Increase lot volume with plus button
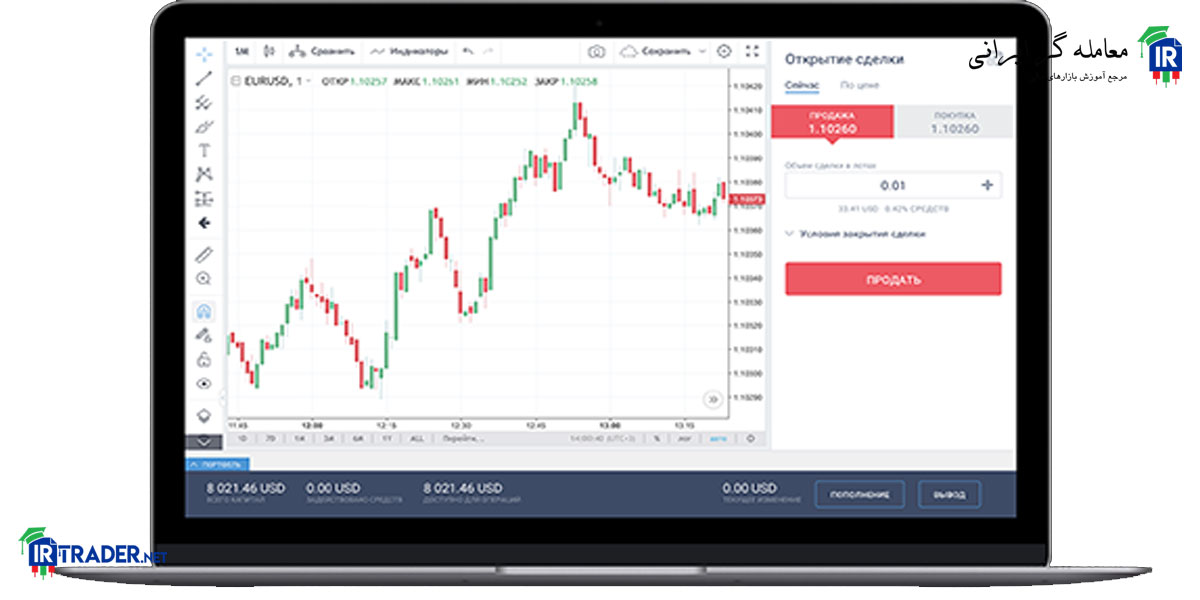 tap(988, 185)
